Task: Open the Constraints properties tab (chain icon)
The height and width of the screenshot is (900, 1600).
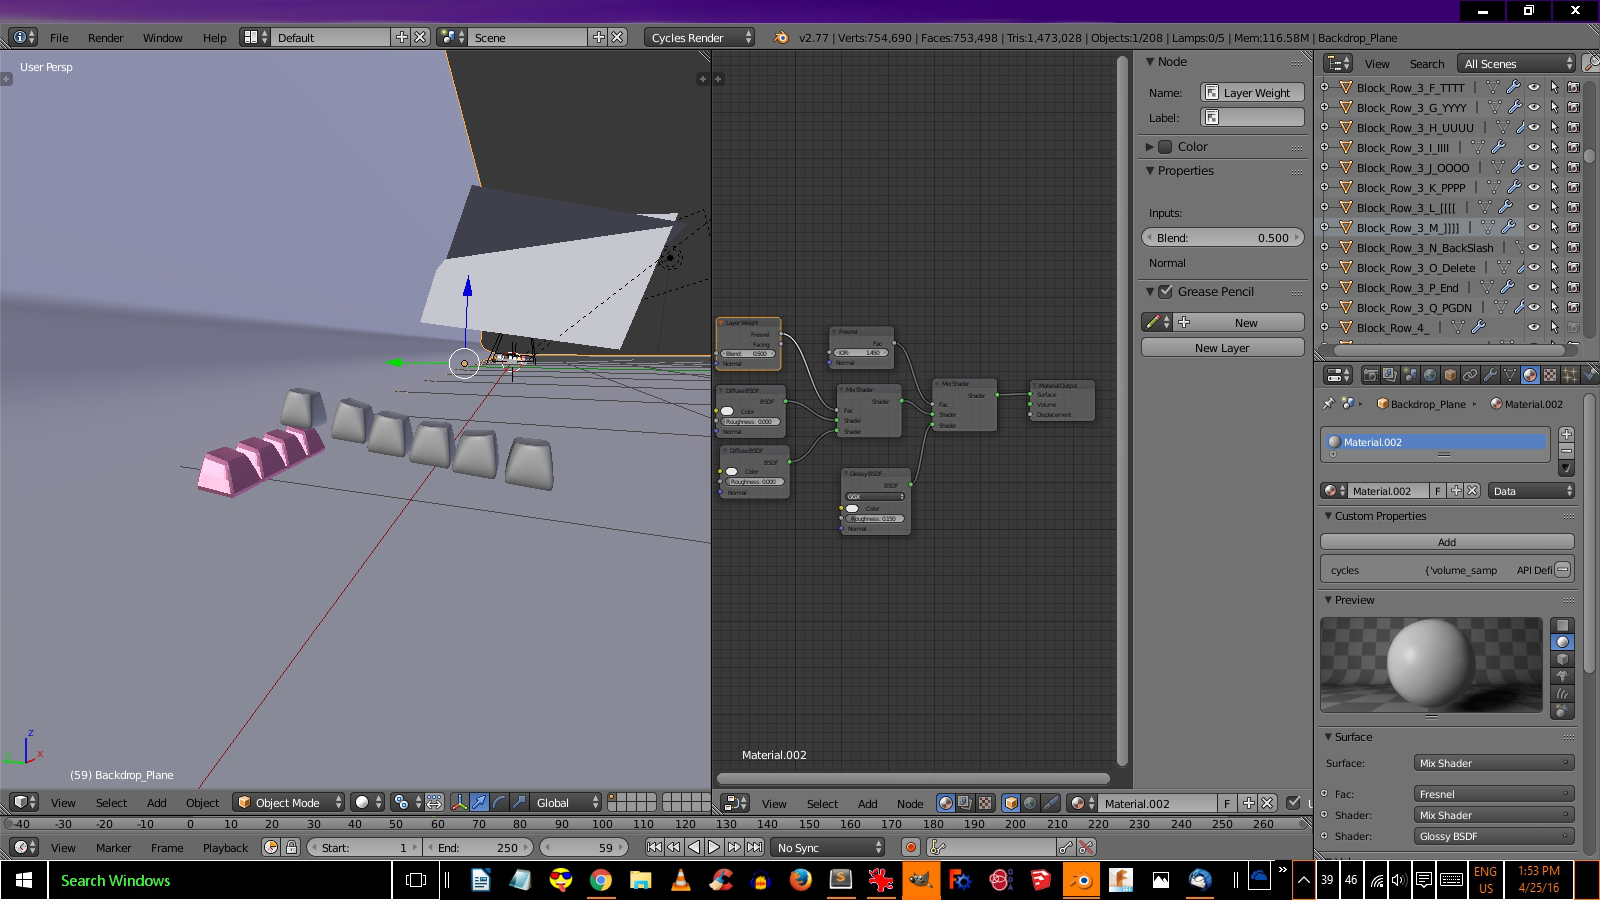Action: coord(1470,375)
